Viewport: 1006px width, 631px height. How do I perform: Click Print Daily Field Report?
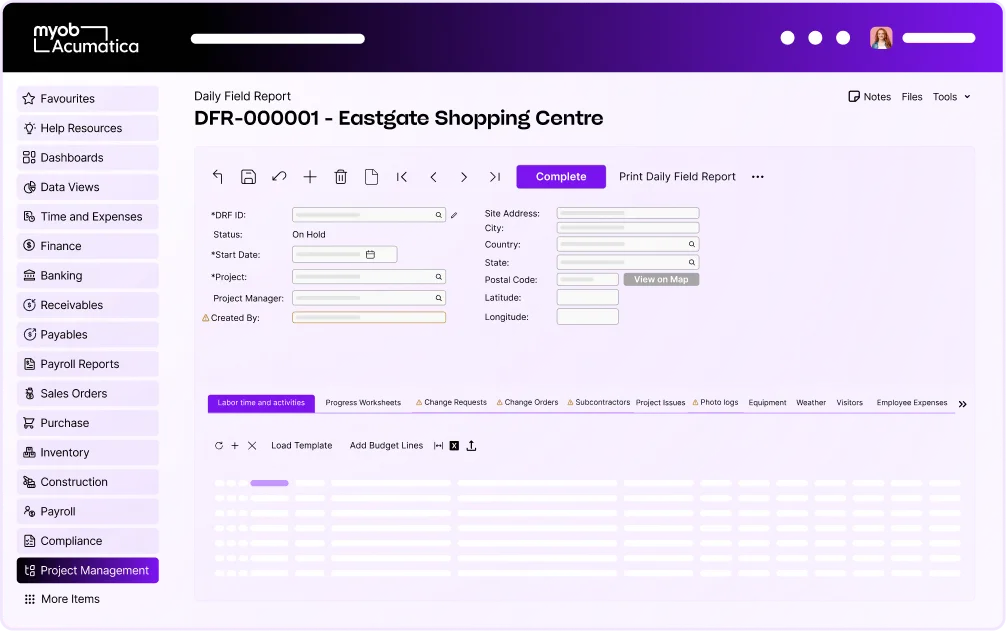[677, 176]
